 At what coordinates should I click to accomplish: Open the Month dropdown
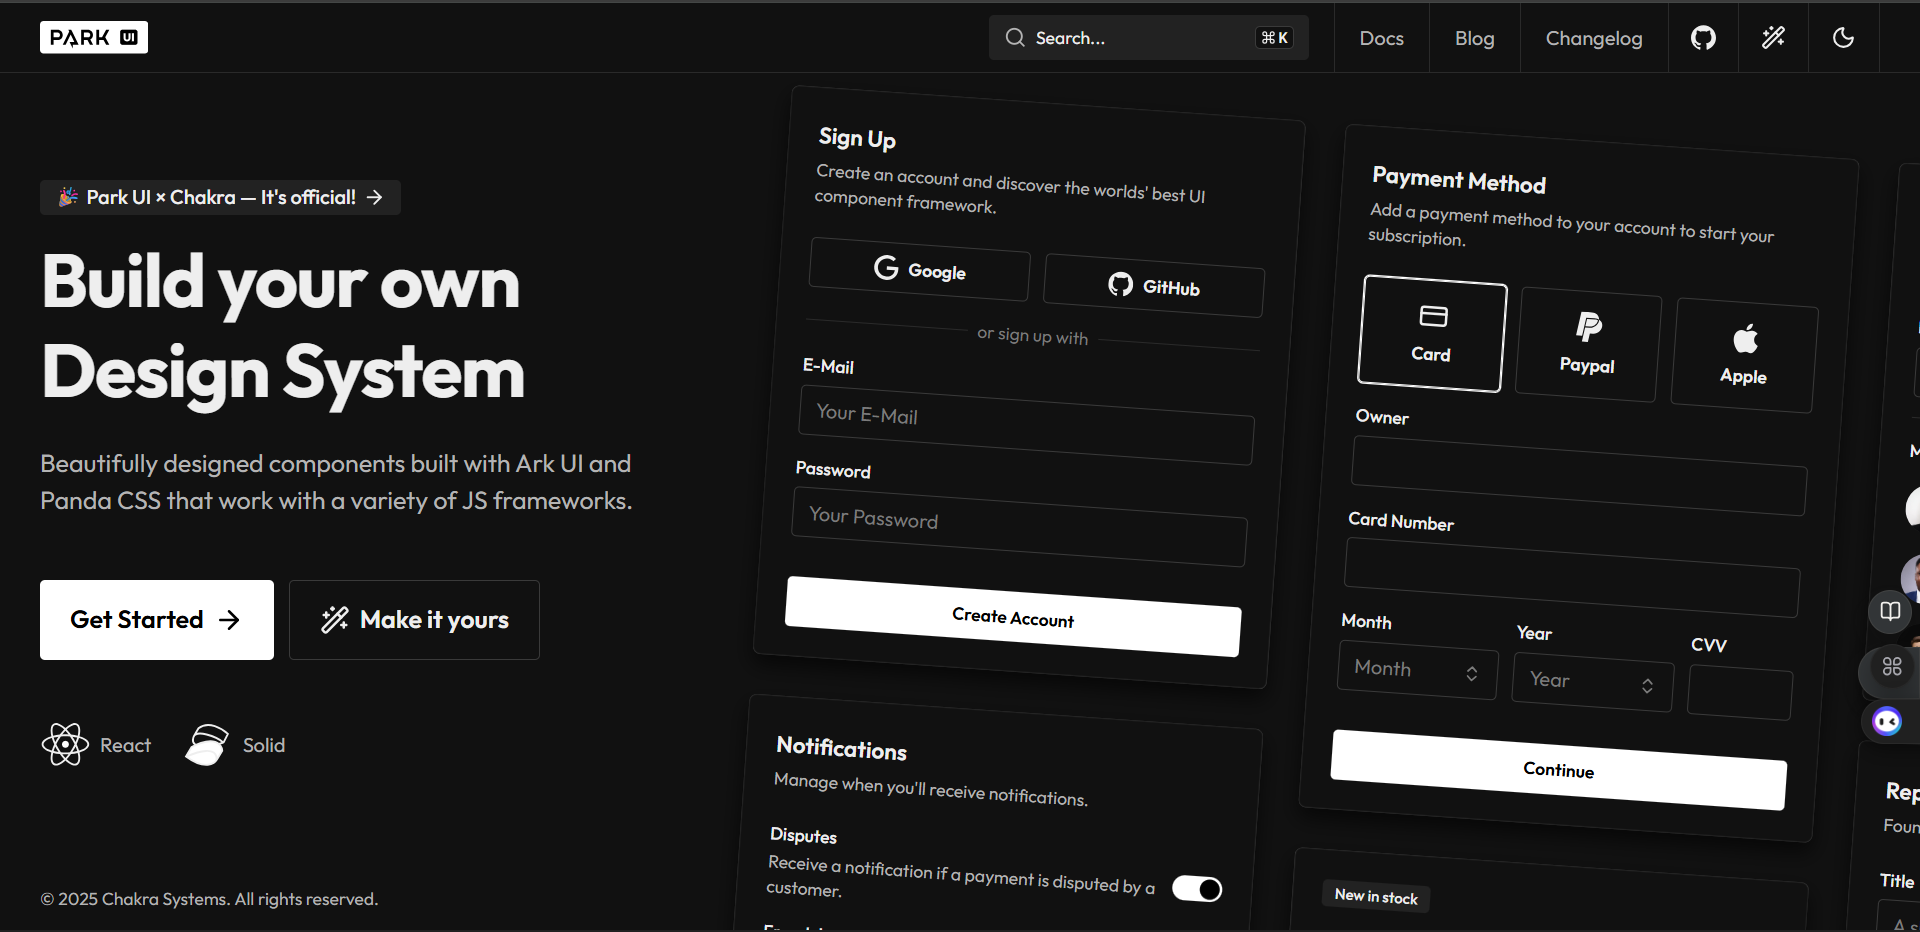(1417, 672)
